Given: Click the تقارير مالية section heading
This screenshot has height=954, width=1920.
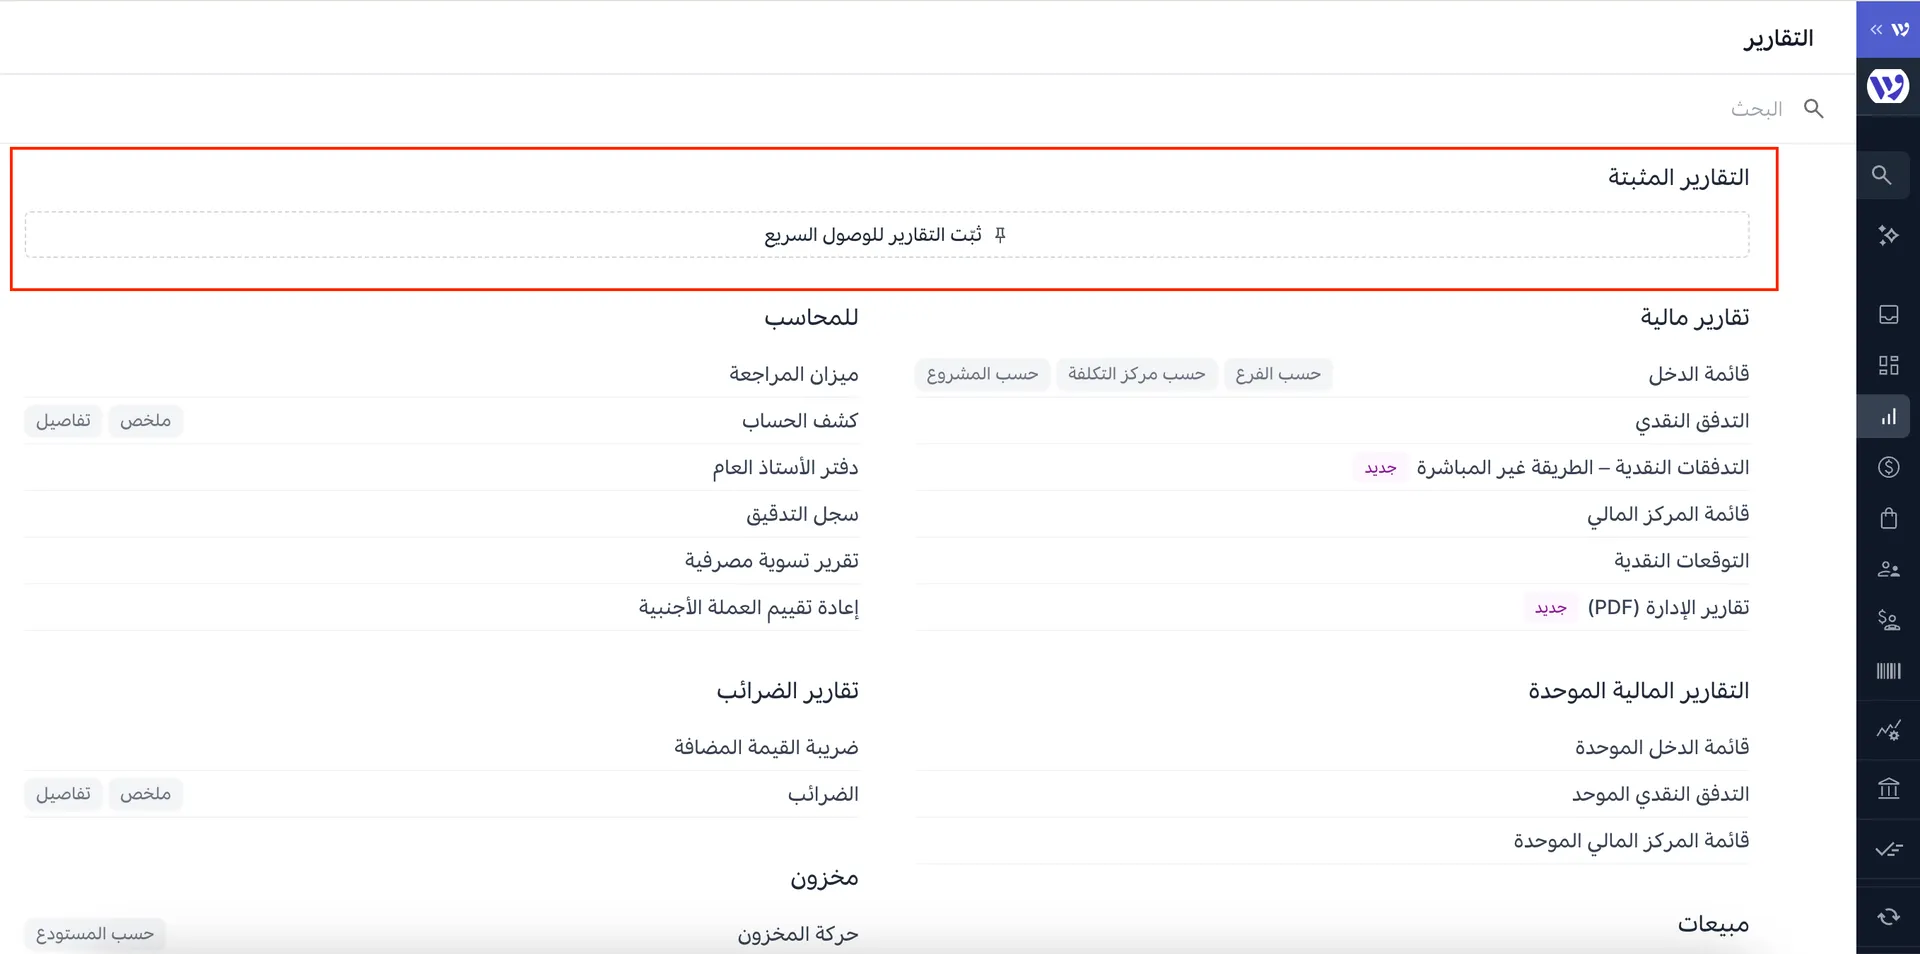Looking at the screenshot, I should pos(1694,318).
